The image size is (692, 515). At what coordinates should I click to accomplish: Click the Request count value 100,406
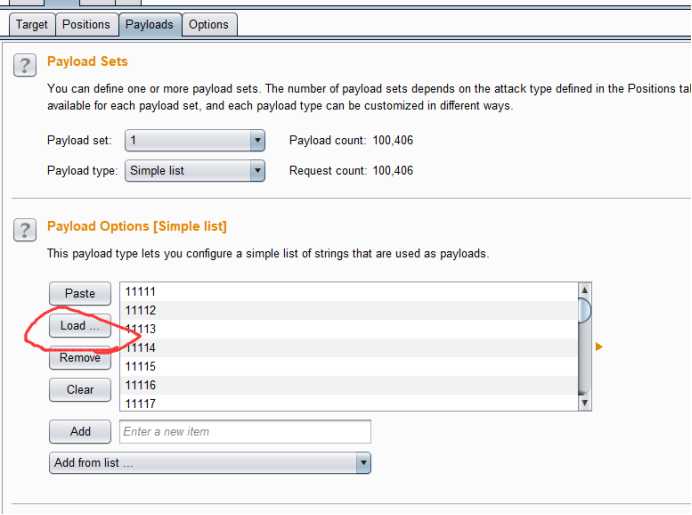[393, 171]
